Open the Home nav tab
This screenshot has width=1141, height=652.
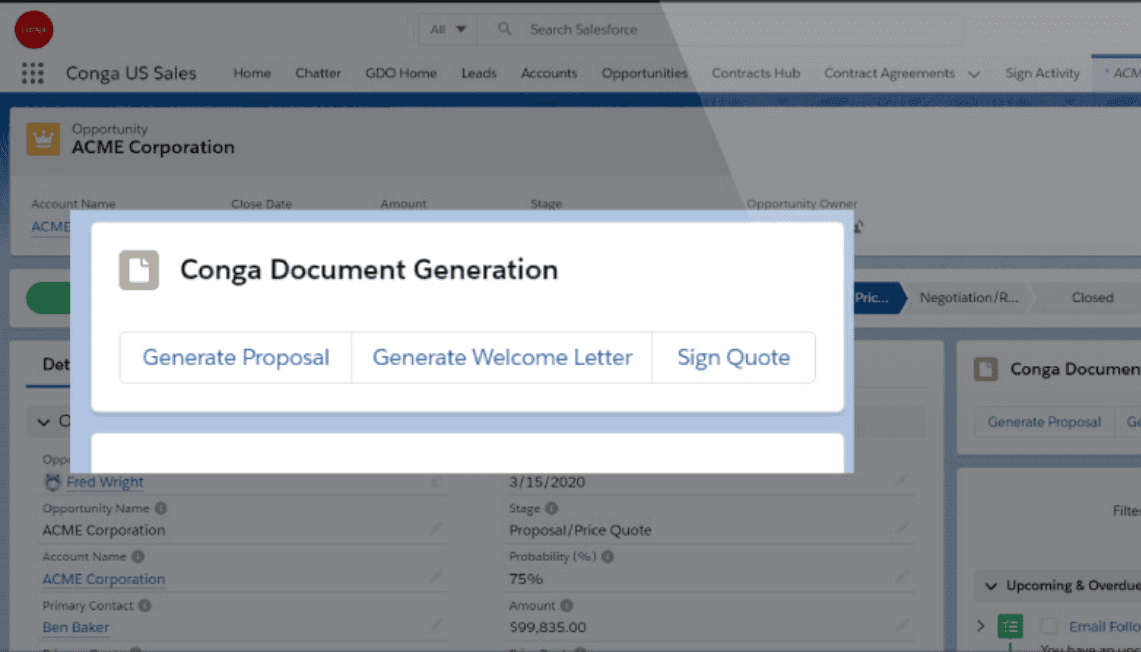pos(252,73)
